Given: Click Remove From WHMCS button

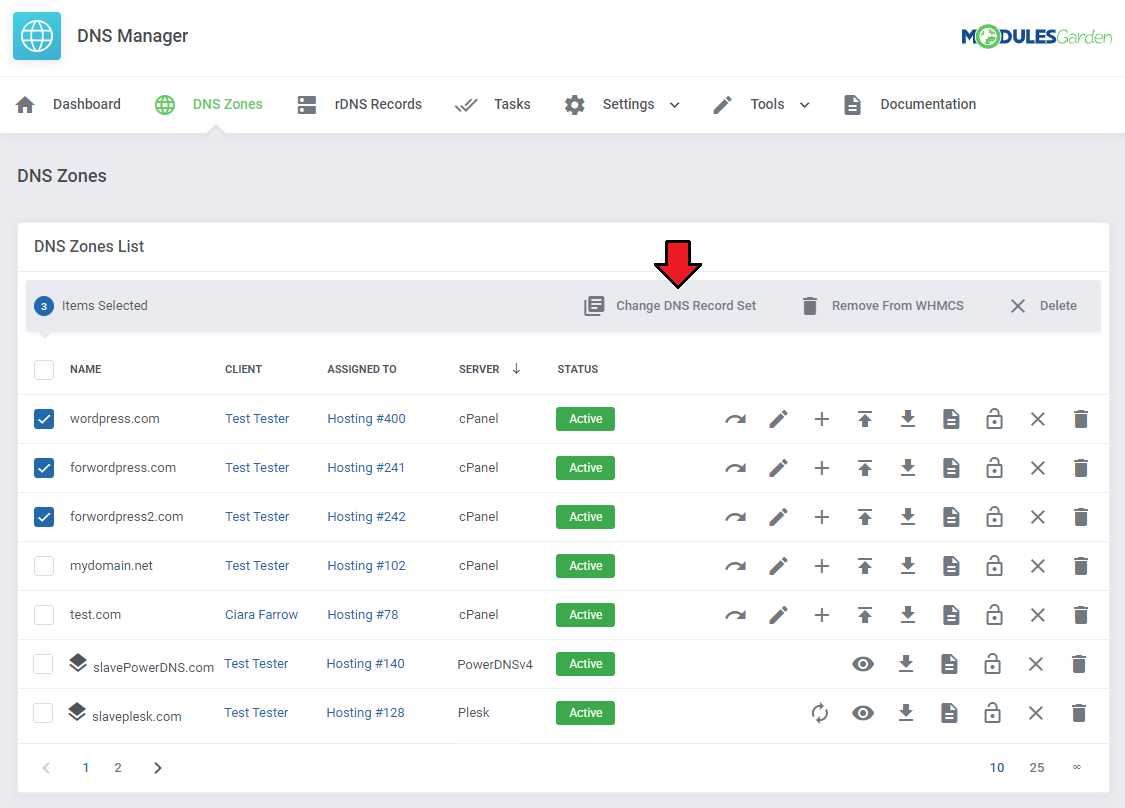Looking at the screenshot, I should (x=882, y=306).
